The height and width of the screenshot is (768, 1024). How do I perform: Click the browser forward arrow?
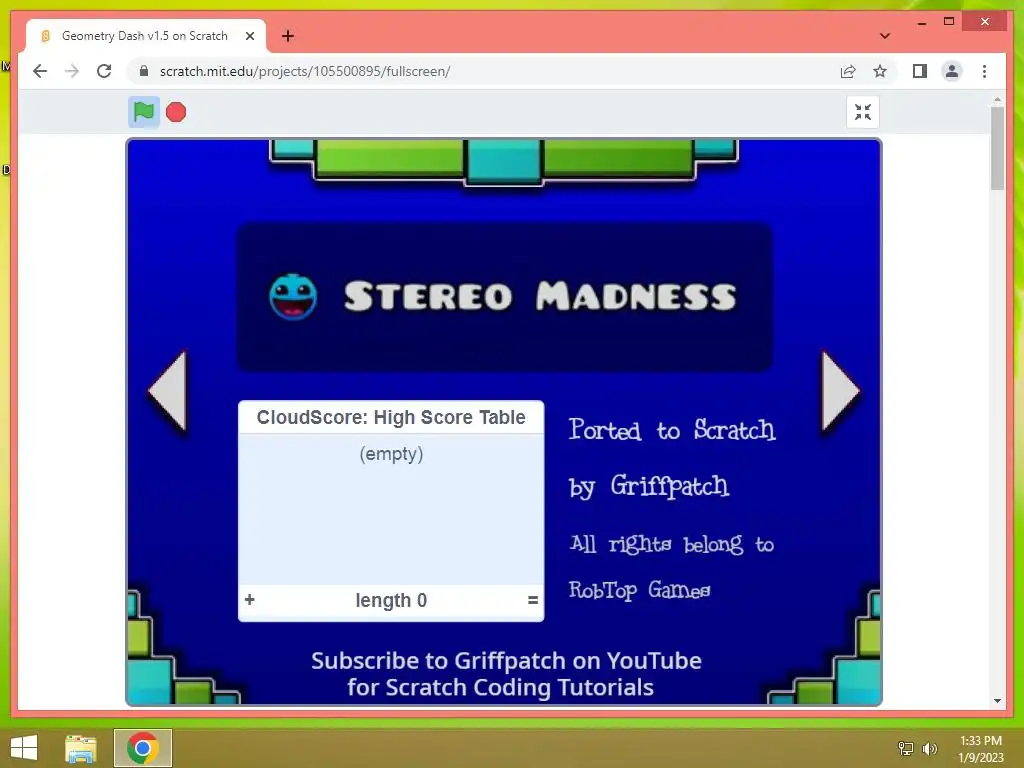point(72,71)
